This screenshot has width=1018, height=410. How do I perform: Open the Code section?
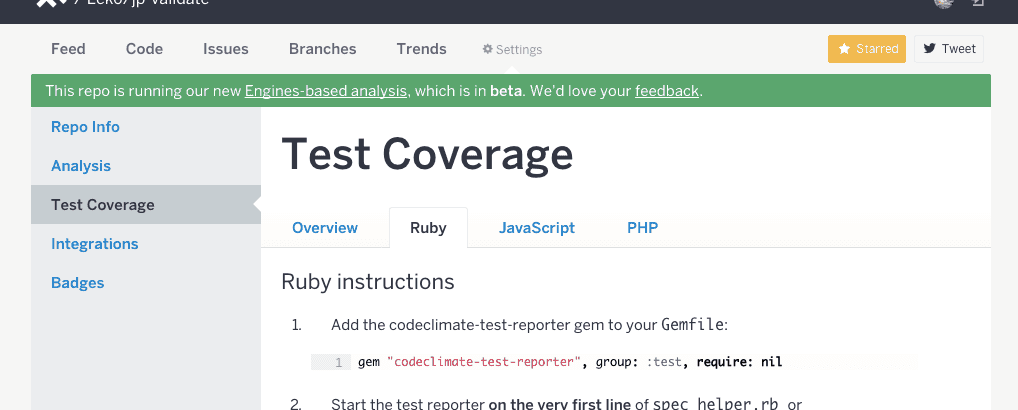point(144,48)
